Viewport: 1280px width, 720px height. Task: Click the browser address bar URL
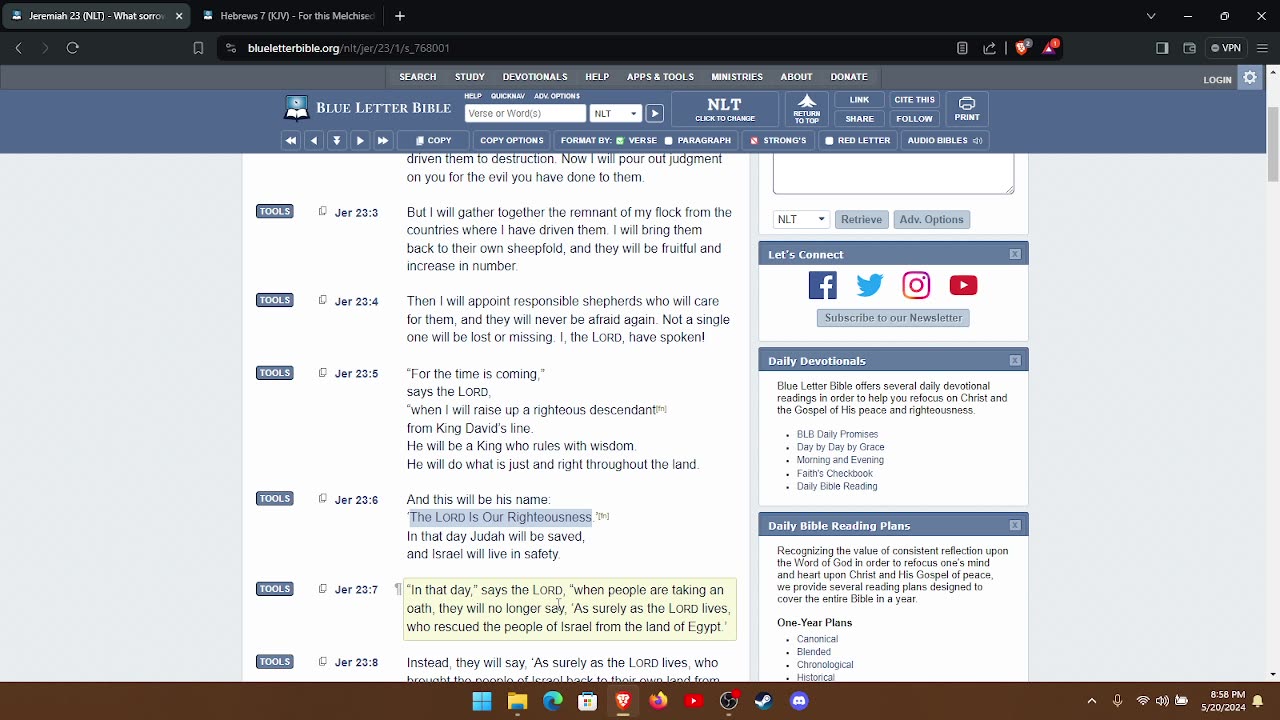tap(348, 48)
